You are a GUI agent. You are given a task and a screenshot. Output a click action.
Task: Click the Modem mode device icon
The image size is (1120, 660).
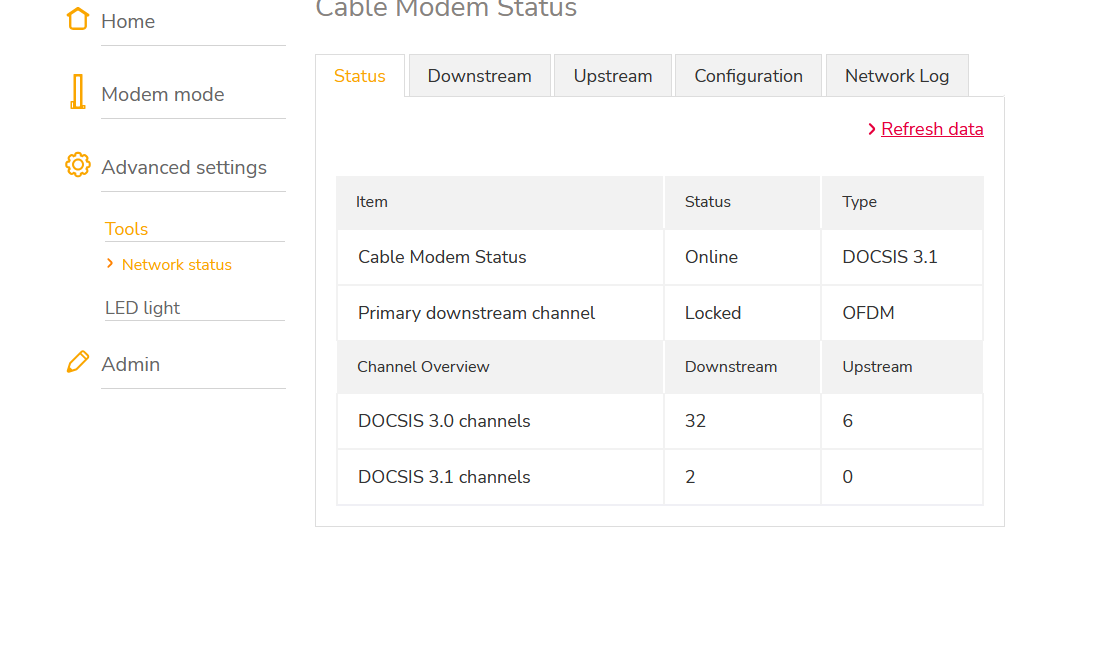(x=77, y=92)
